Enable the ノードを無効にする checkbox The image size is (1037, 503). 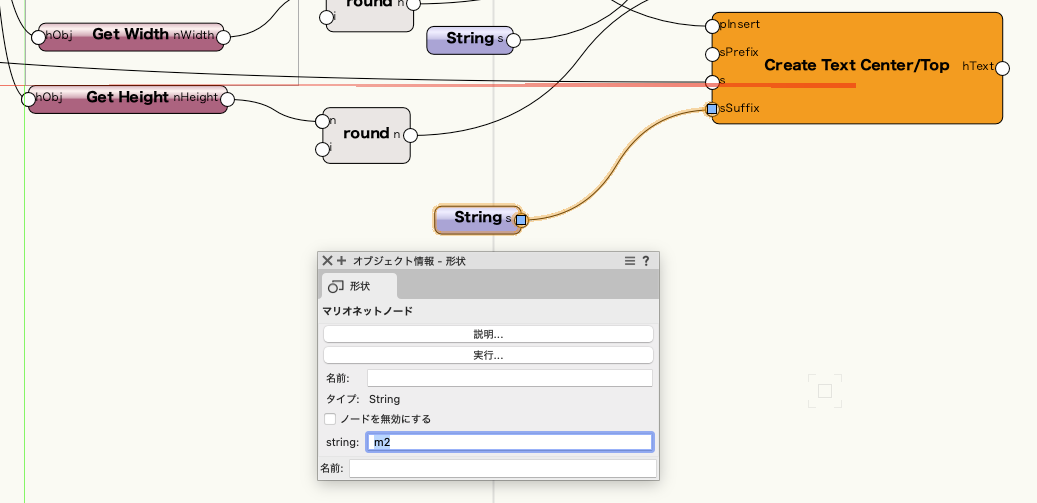[x=331, y=419]
